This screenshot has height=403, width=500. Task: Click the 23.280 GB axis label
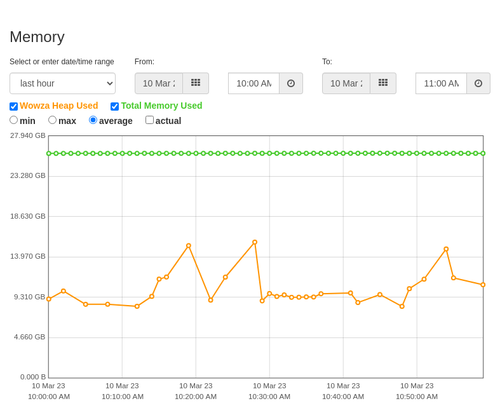click(x=28, y=176)
